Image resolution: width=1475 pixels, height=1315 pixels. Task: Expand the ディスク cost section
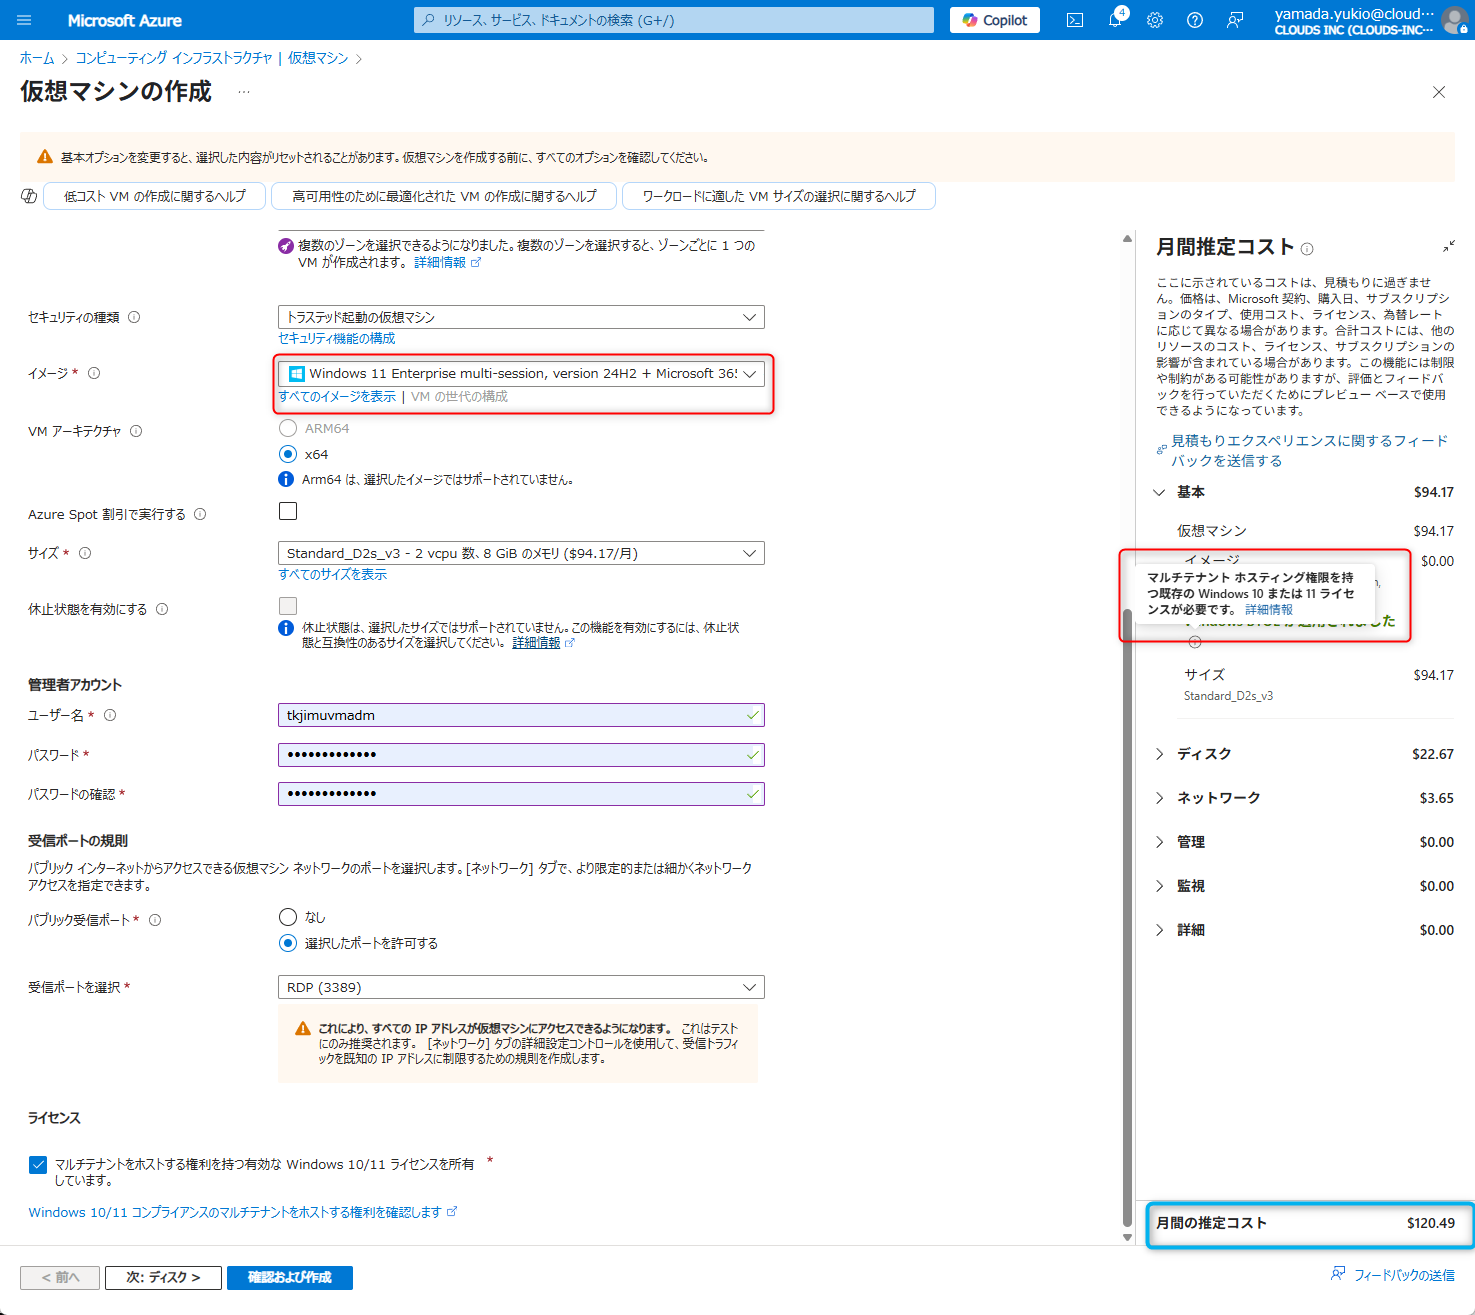pos(1160,754)
